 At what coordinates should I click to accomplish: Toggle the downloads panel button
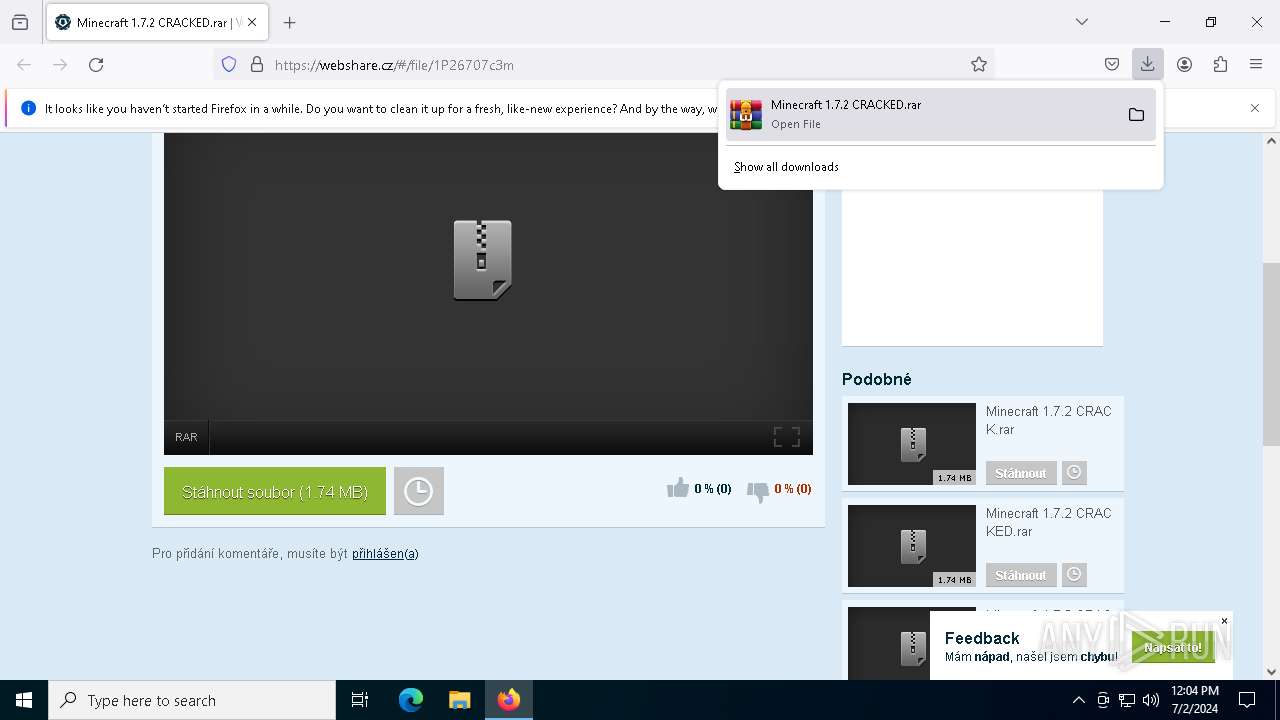coord(1147,64)
